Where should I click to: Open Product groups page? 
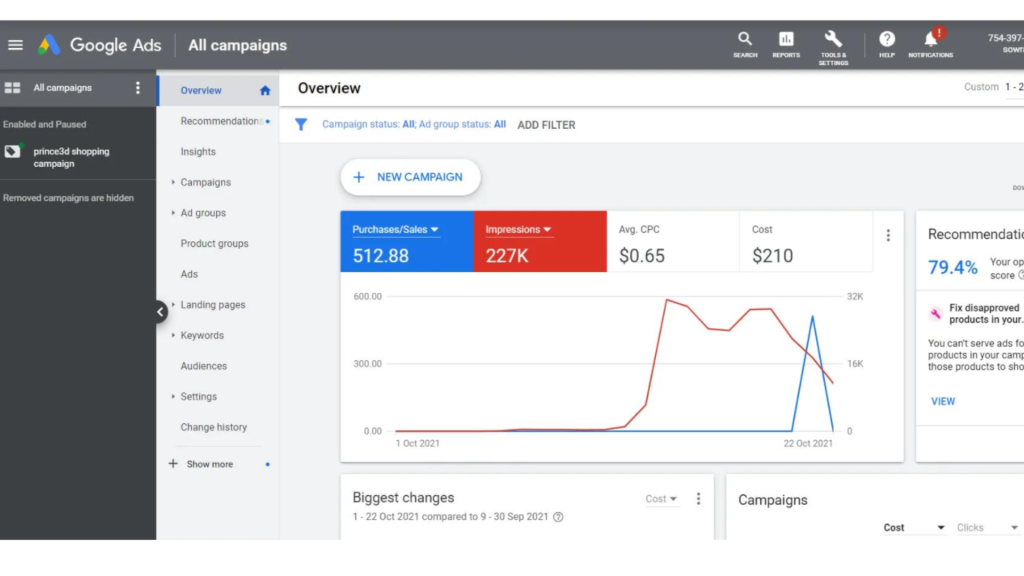(214, 244)
